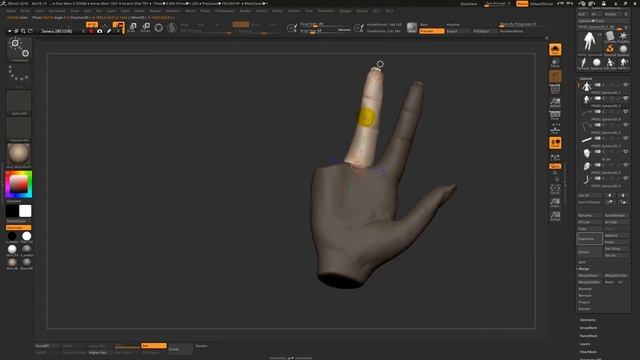The height and width of the screenshot is (360, 640).
Task: Select the PolyMesh3D star tool thumbnail
Action: (623, 36)
